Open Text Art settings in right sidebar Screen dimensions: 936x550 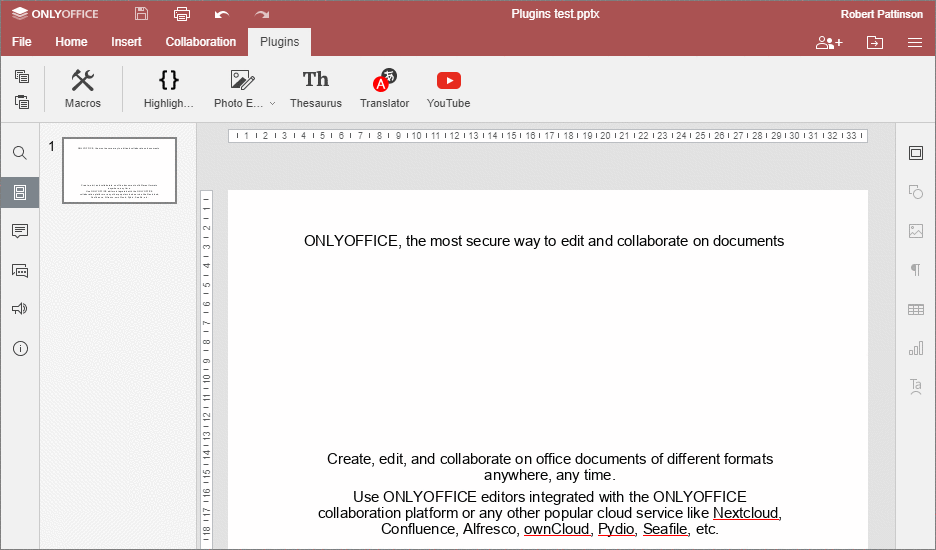tap(916, 386)
